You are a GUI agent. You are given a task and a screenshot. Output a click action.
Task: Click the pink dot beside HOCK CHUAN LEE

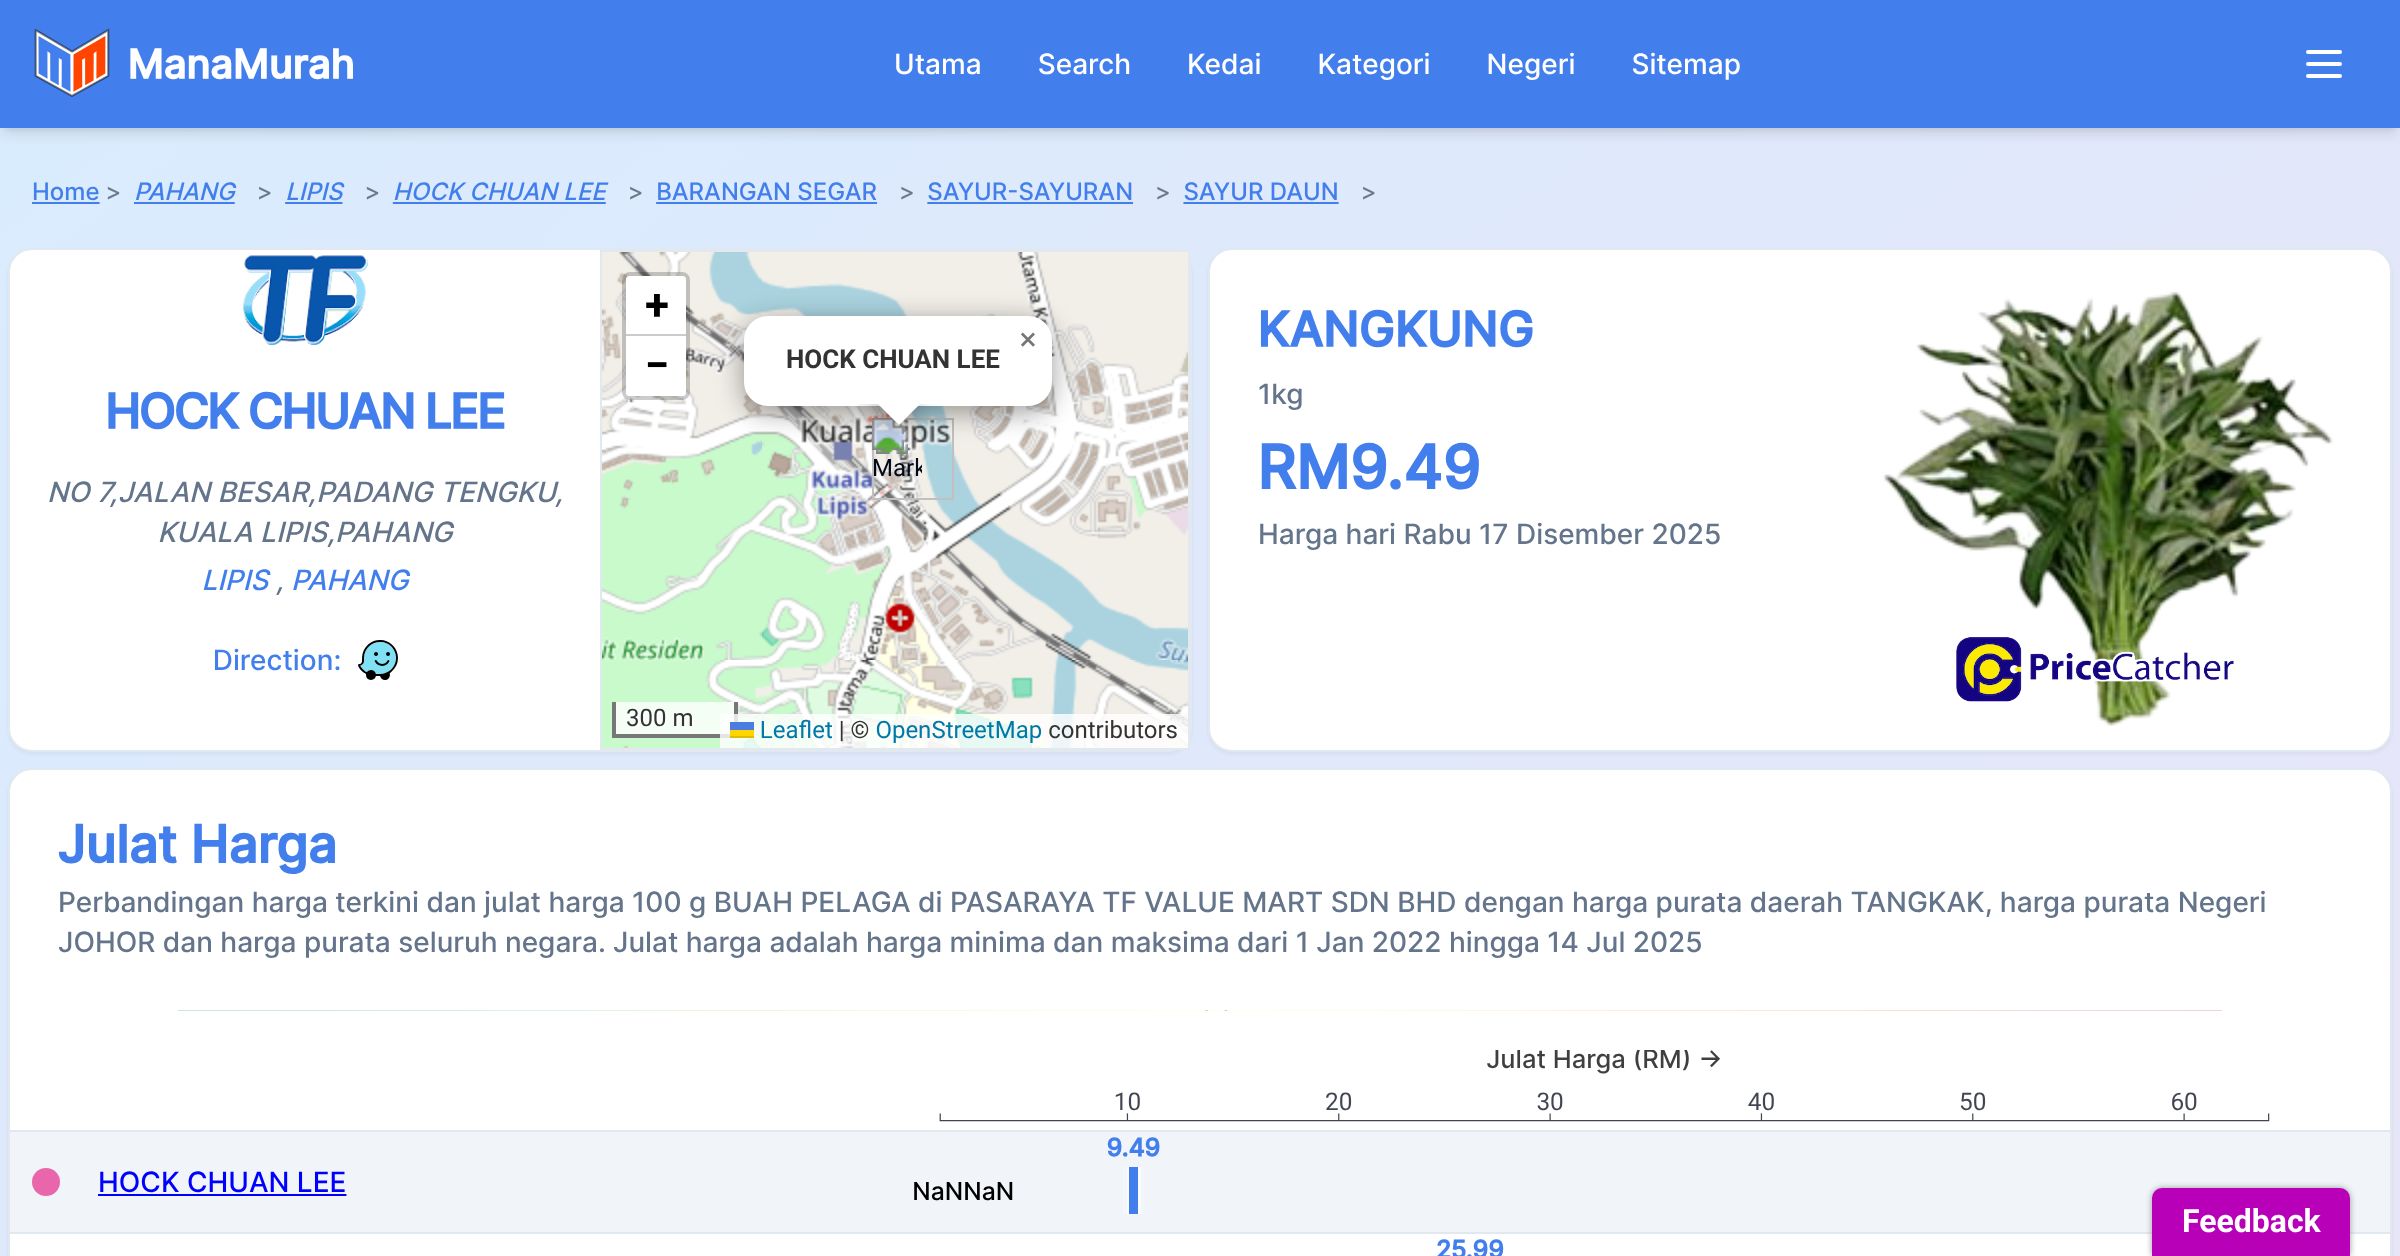click(46, 1182)
